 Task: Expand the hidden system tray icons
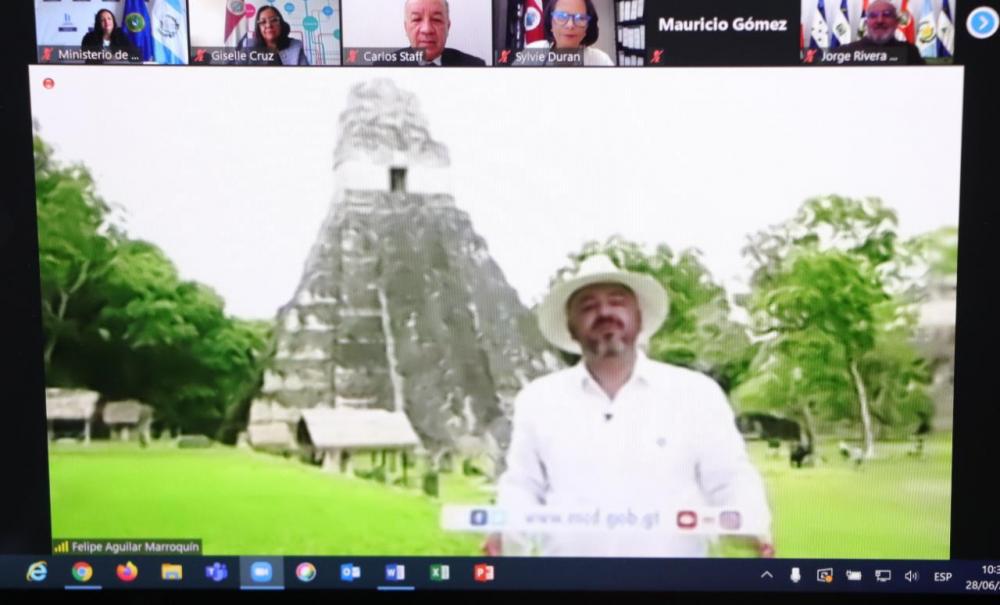coord(767,575)
